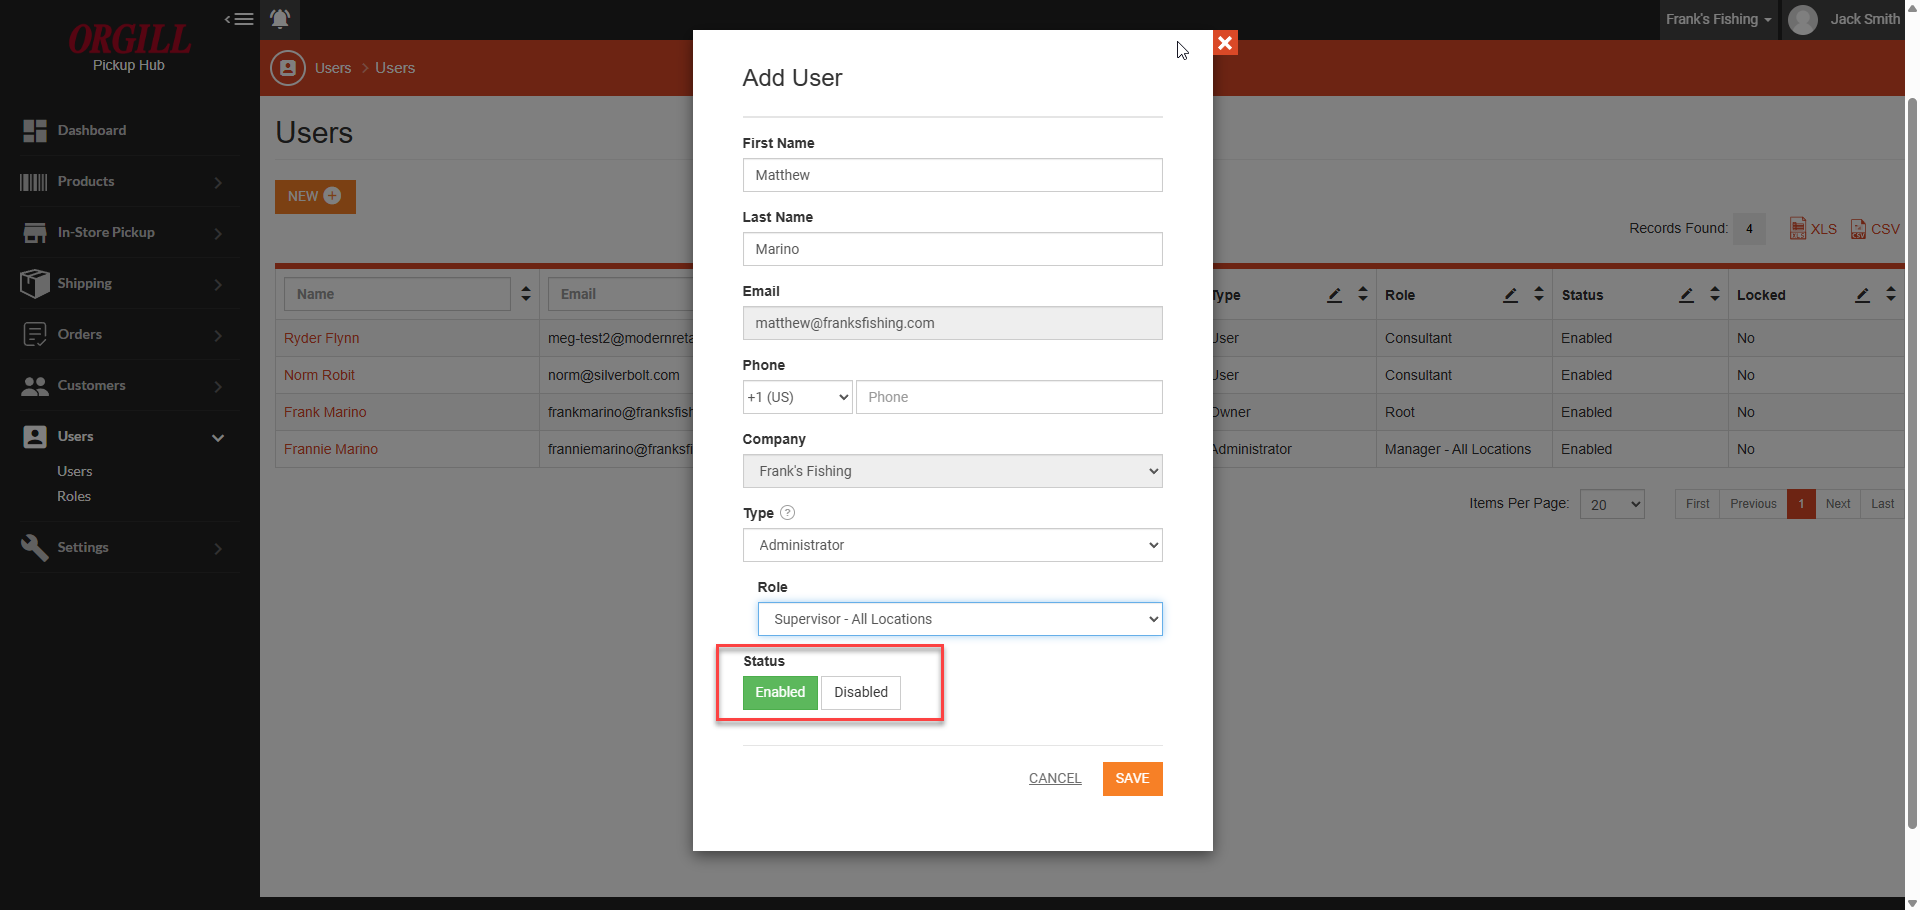Set status to Disabled
The image size is (1920, 910).
pyautogui.click(x=861, y=693)
